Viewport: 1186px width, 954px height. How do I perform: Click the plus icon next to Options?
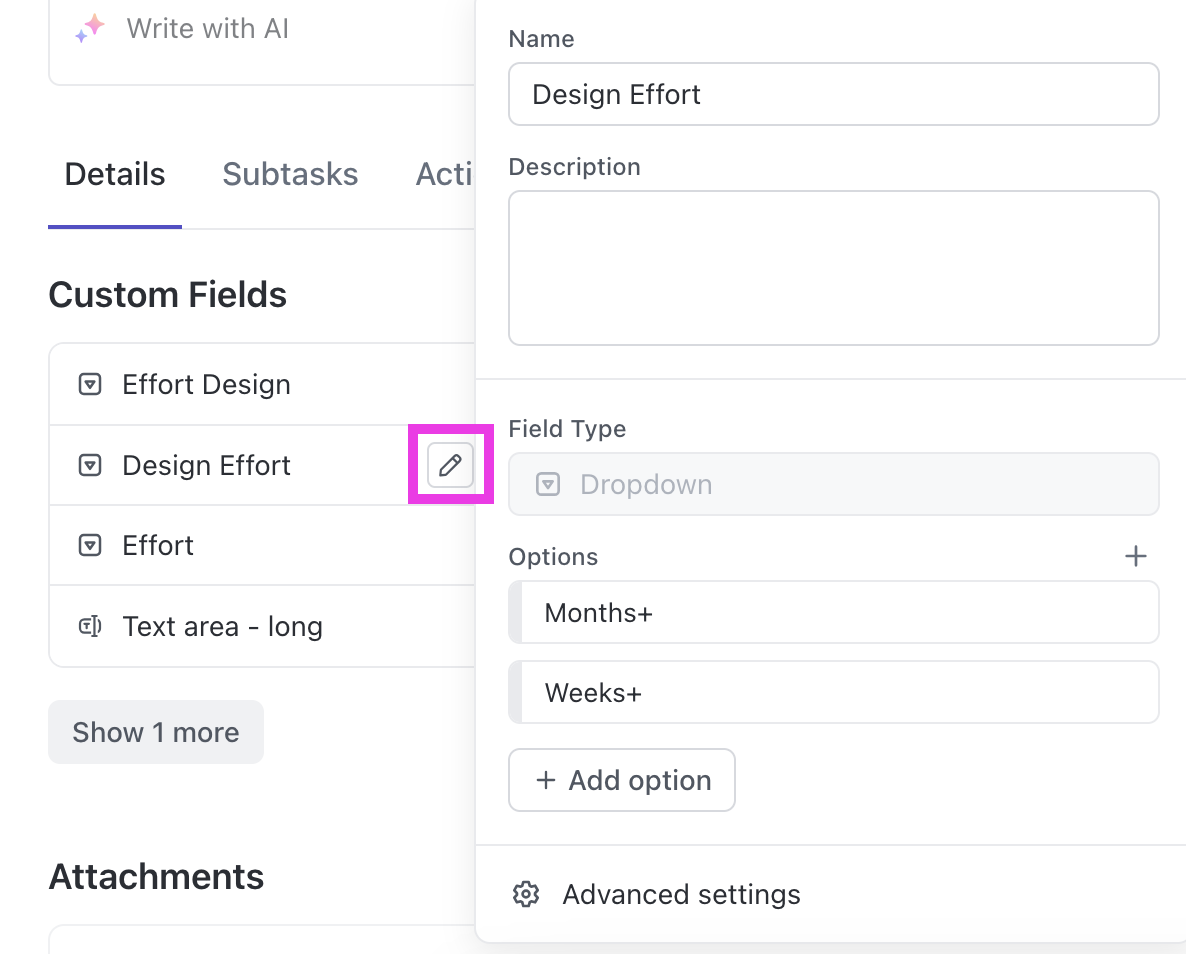1135,557
